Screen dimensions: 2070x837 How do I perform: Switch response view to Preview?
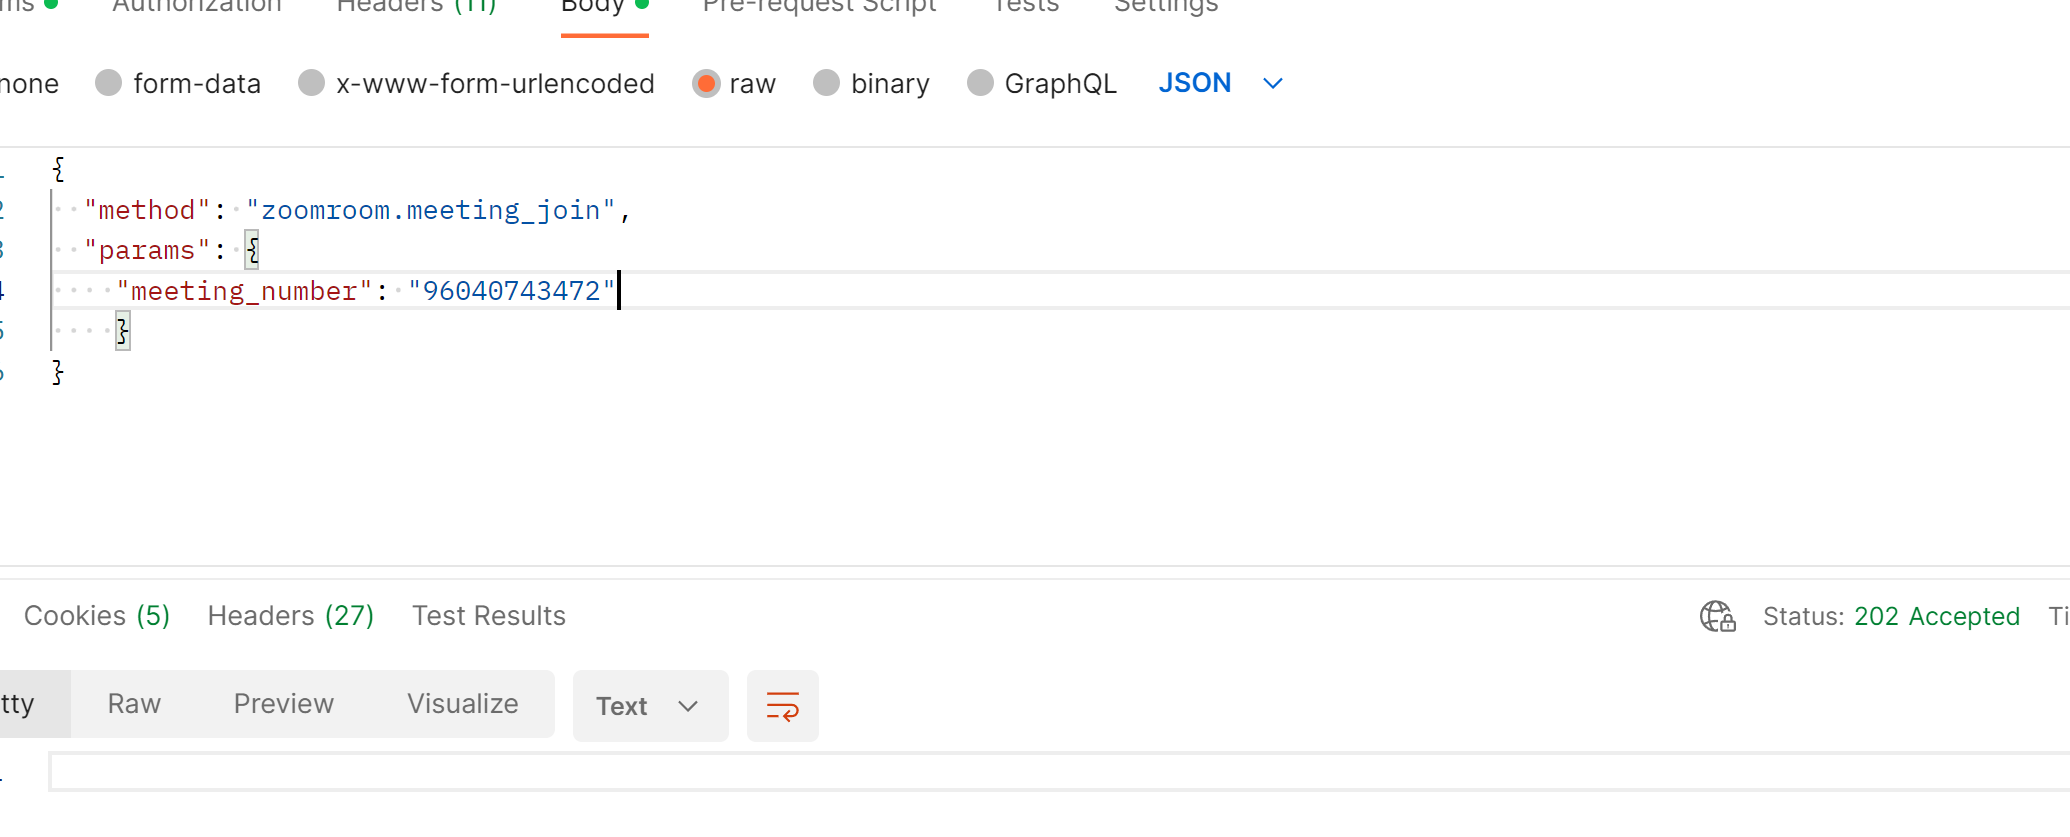[284, 704]
